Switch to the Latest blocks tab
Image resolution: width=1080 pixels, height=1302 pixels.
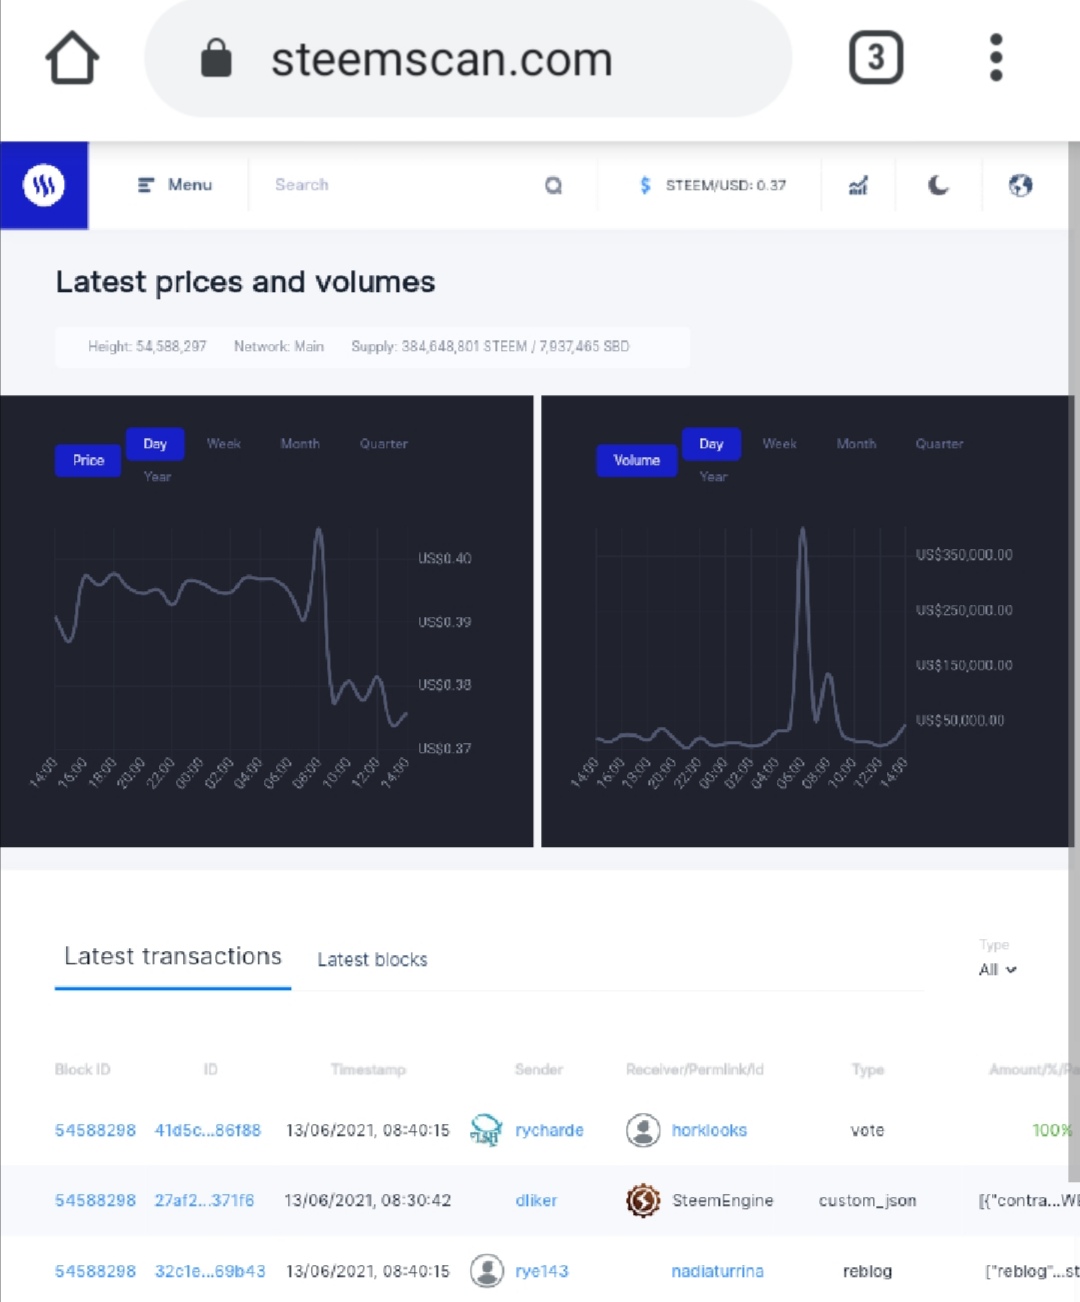point(372,960)
